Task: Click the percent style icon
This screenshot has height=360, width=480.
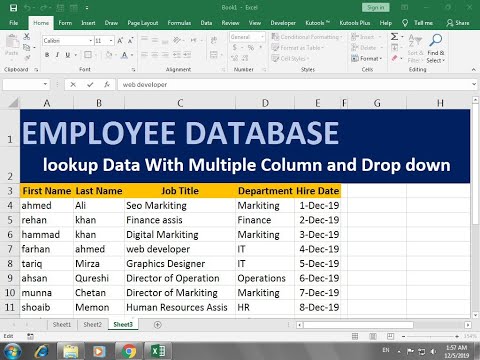Action: pyautogui.click(x=251, y=48)
